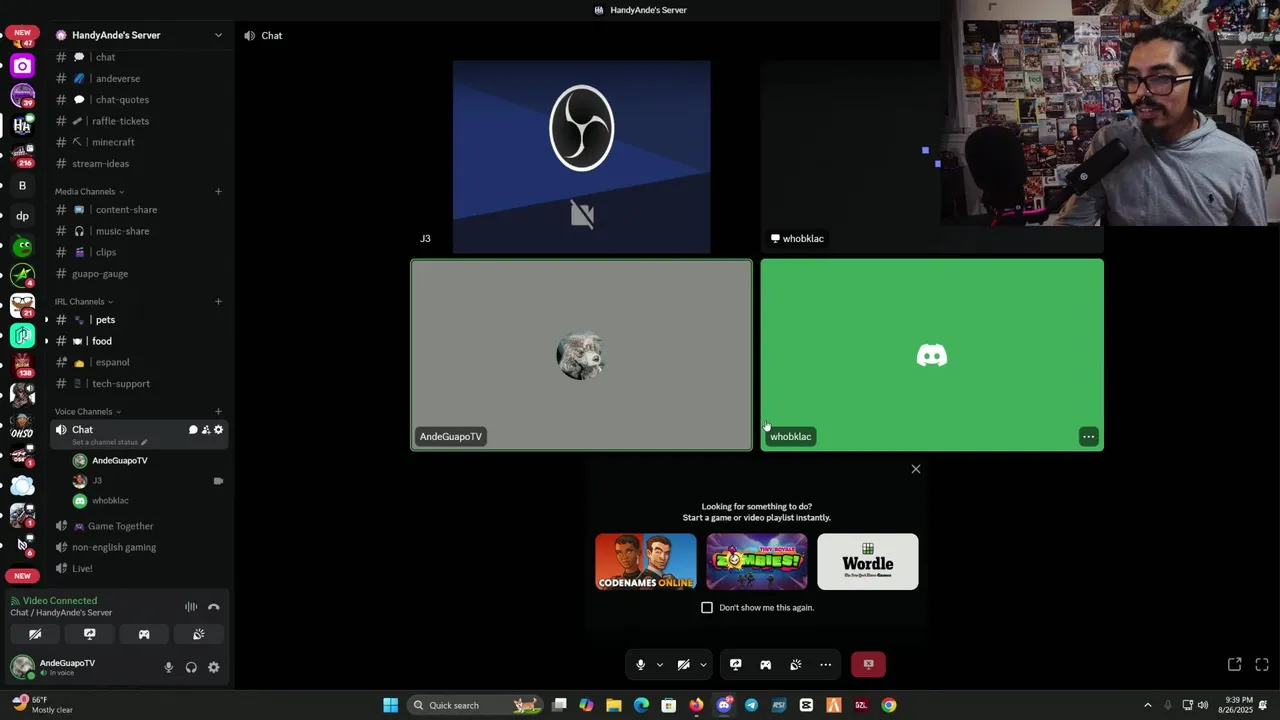The width and height of the screenshot is (1280, 720).
Task: Open Windows Start menu
Action: (x=390, y=705)
